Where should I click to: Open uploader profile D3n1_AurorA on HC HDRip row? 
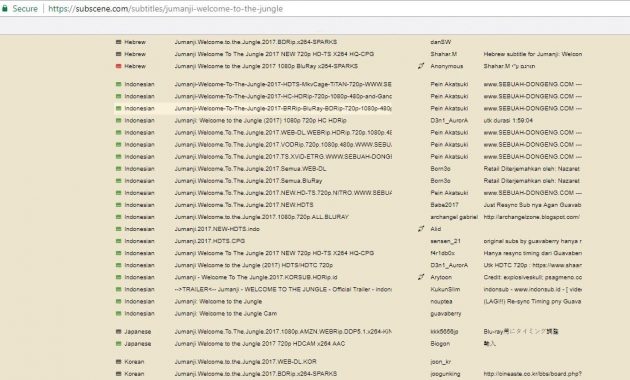point(449,121)
